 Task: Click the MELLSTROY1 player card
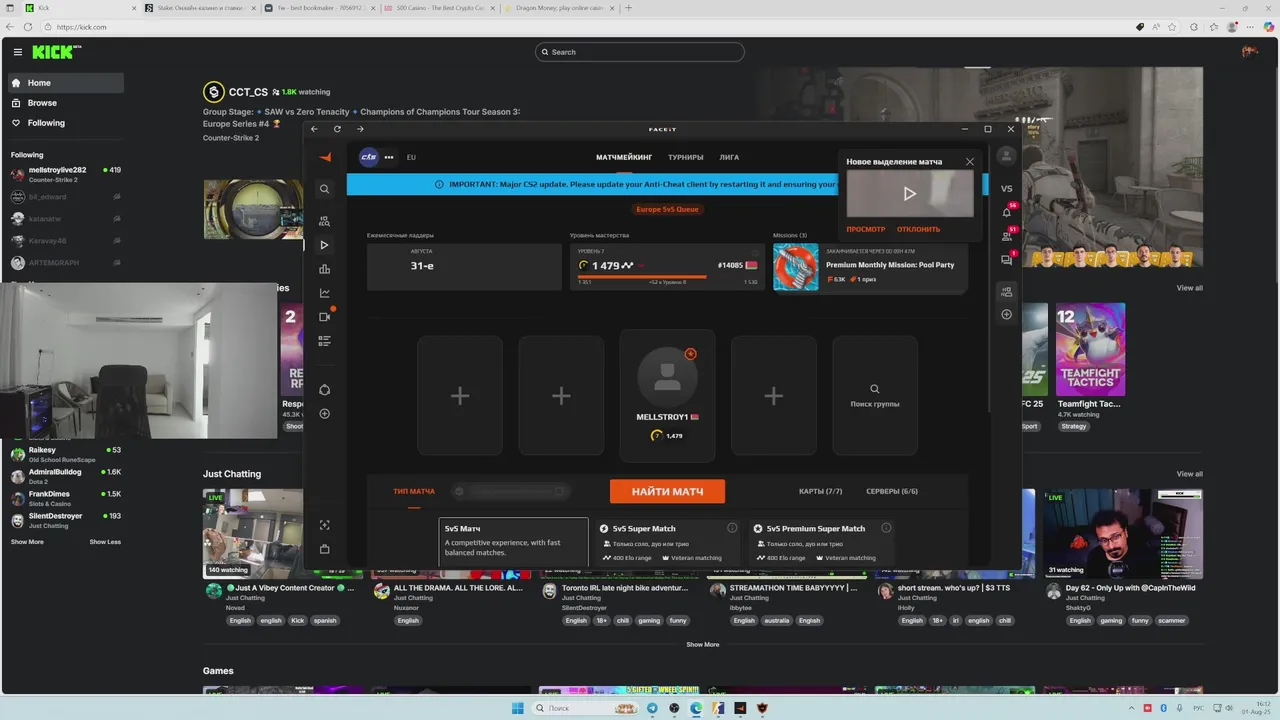(x=667, y=396)
